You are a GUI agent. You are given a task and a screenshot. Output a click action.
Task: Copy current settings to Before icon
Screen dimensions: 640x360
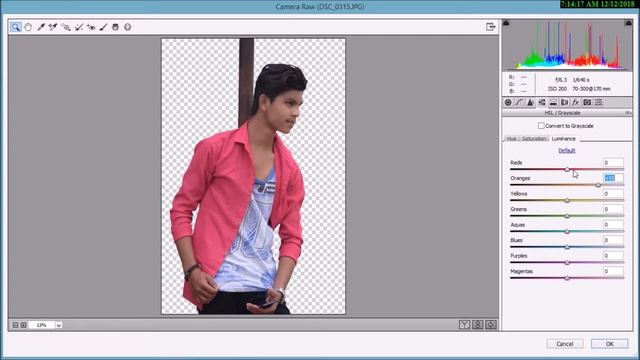click(491, 324)
